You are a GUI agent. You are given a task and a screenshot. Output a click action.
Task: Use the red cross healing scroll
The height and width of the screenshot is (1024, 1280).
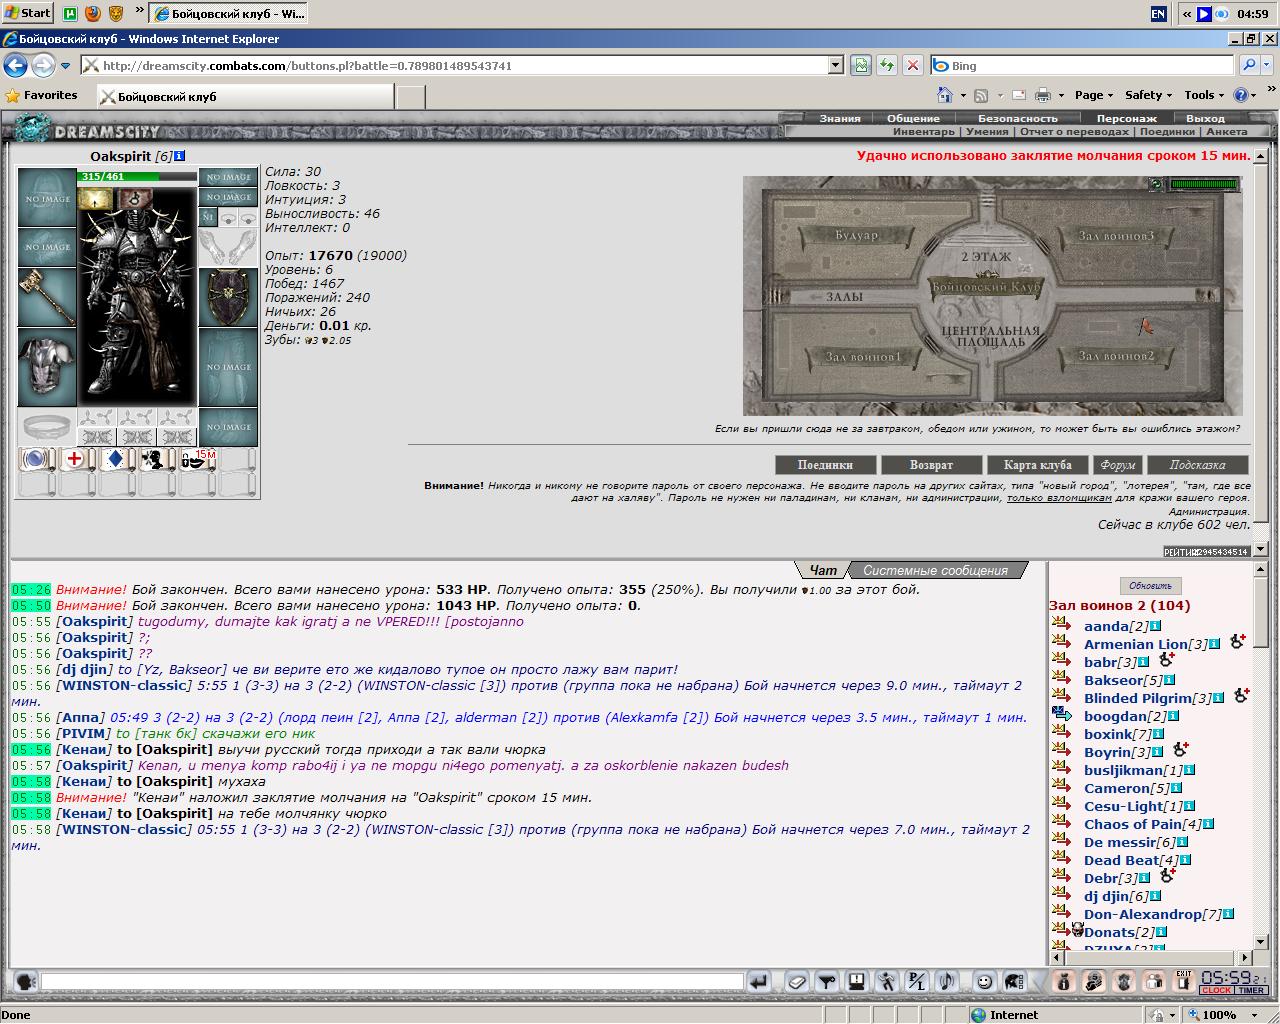pyautogui.click(x=75, y=460)
